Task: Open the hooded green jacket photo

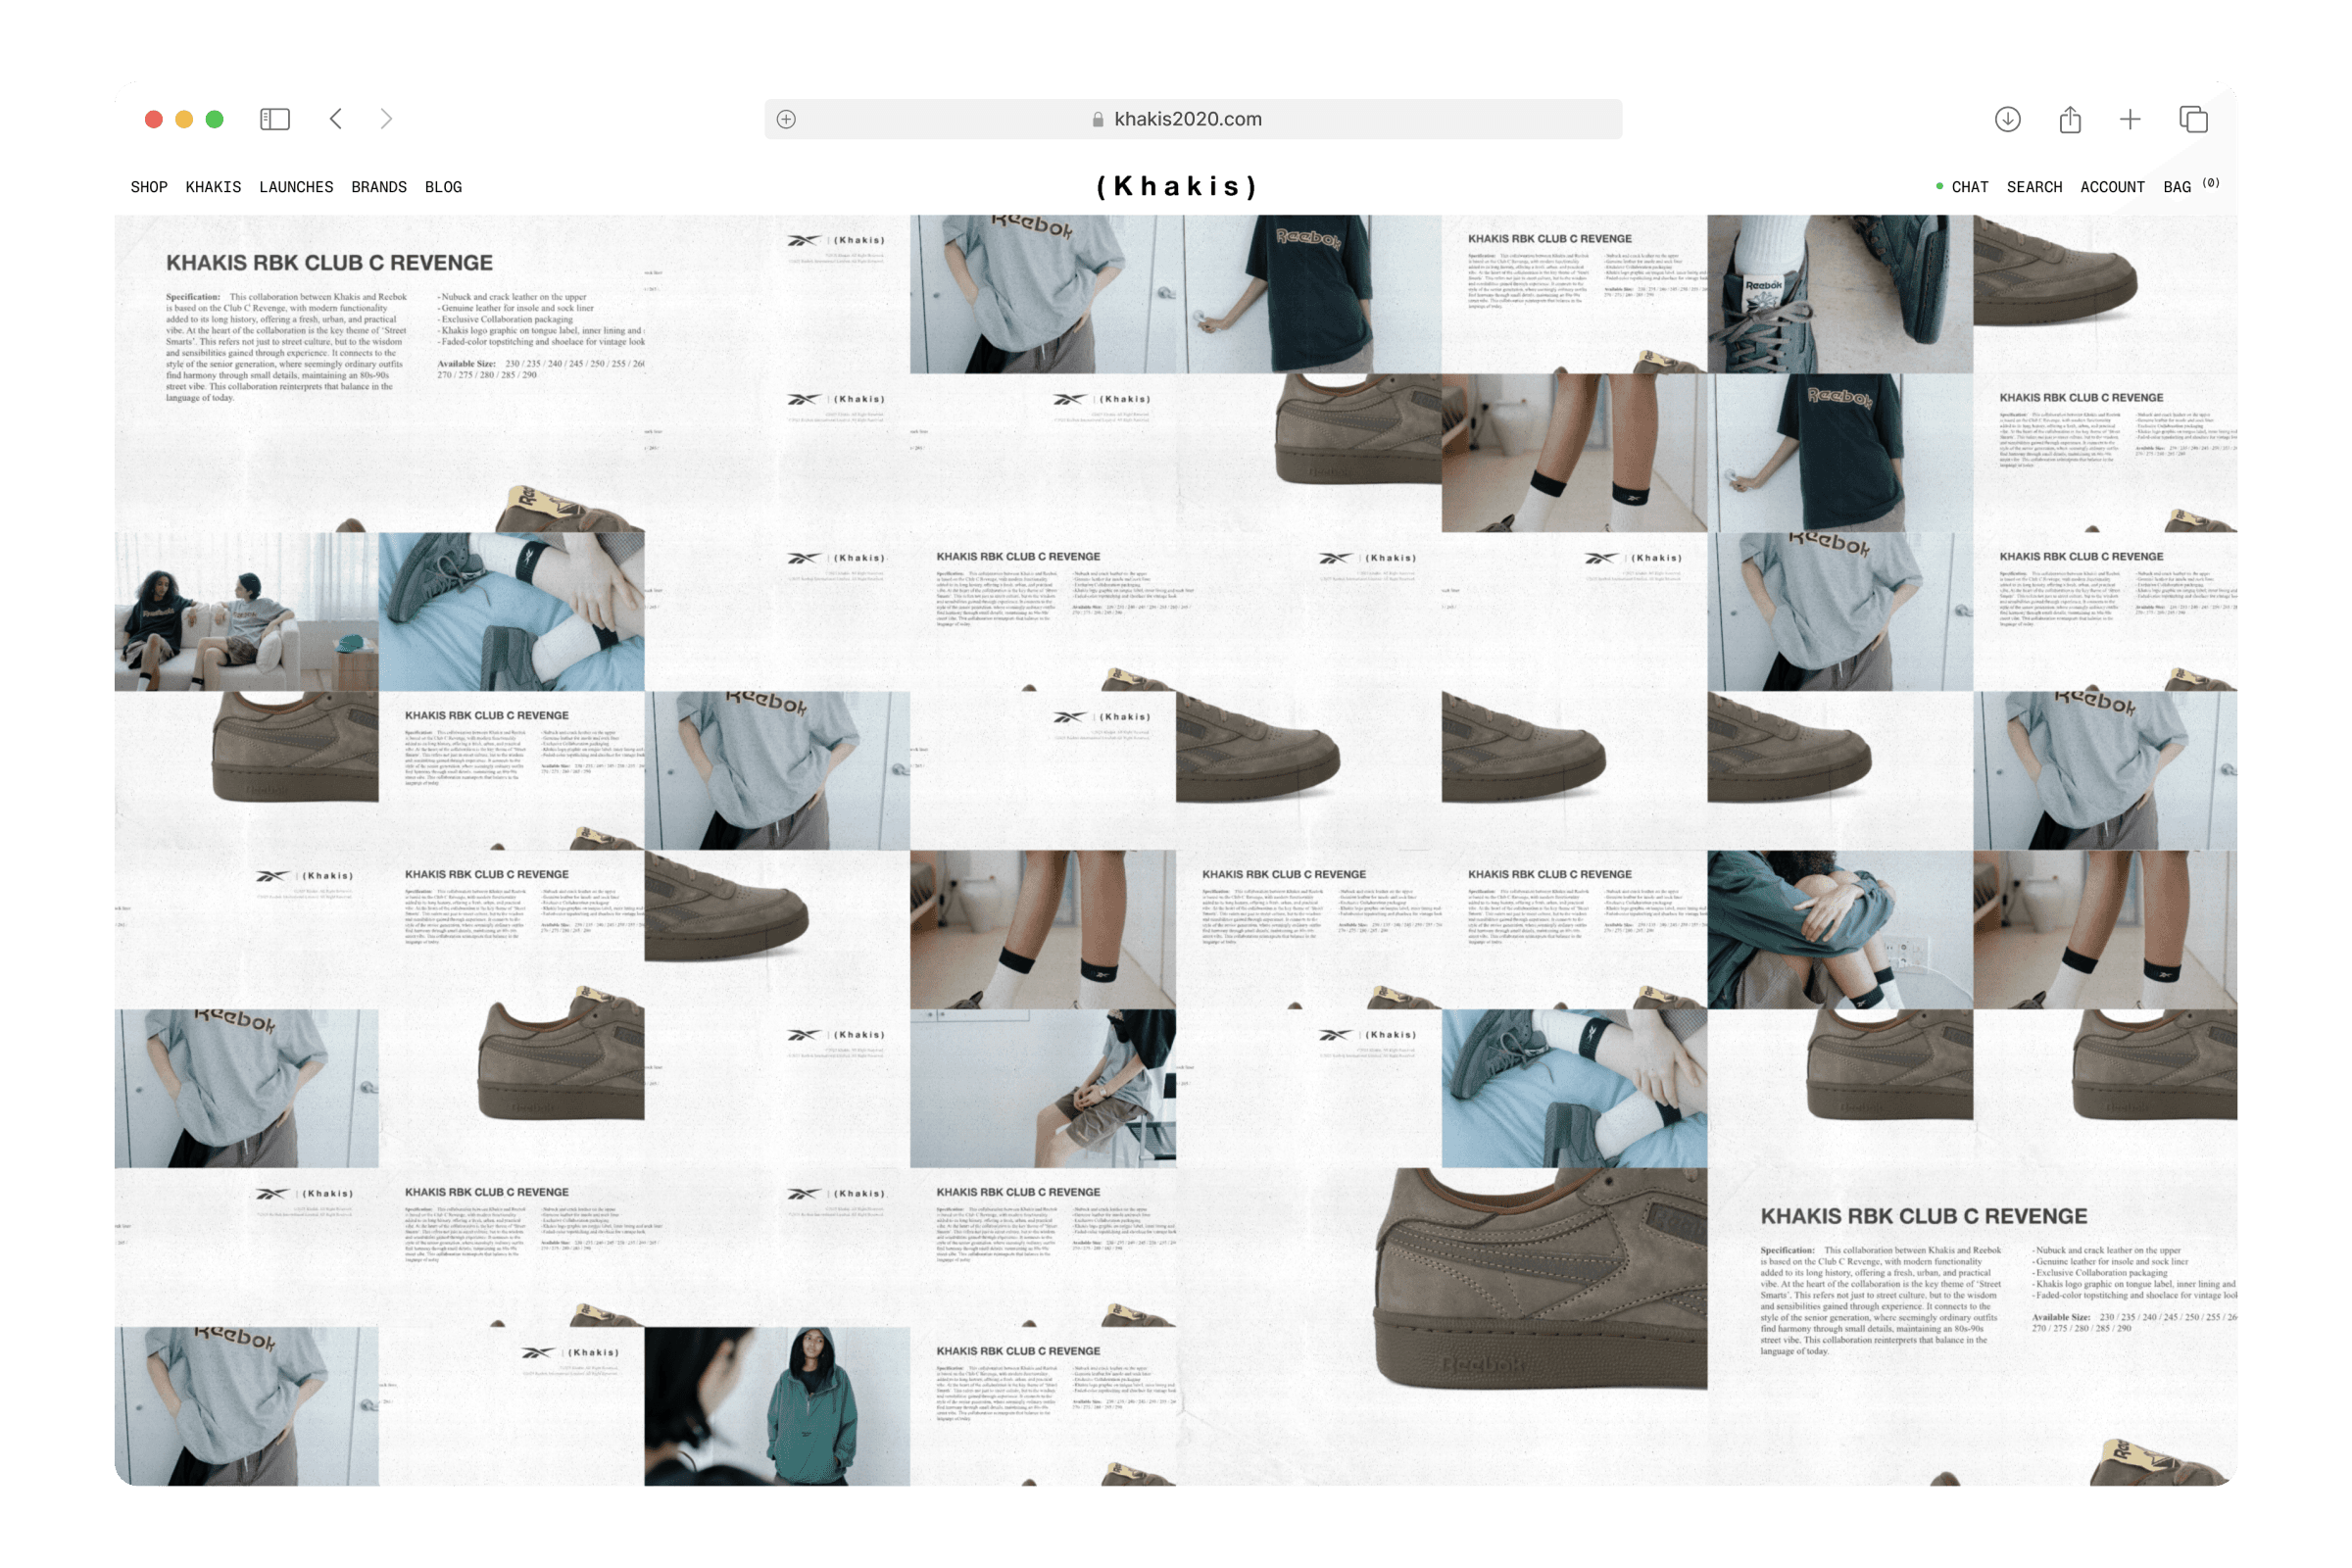Action: click(777, 1406)
